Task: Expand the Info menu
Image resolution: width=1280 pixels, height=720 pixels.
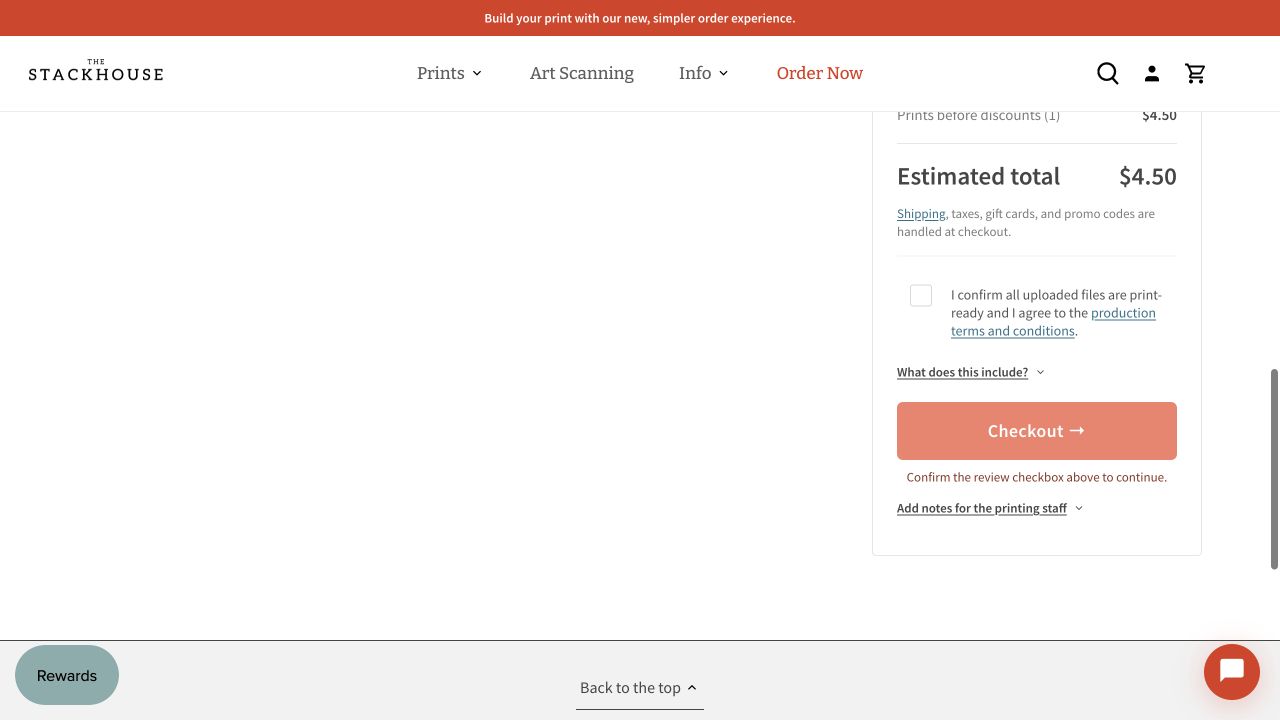Action: (x=704, y=73)
